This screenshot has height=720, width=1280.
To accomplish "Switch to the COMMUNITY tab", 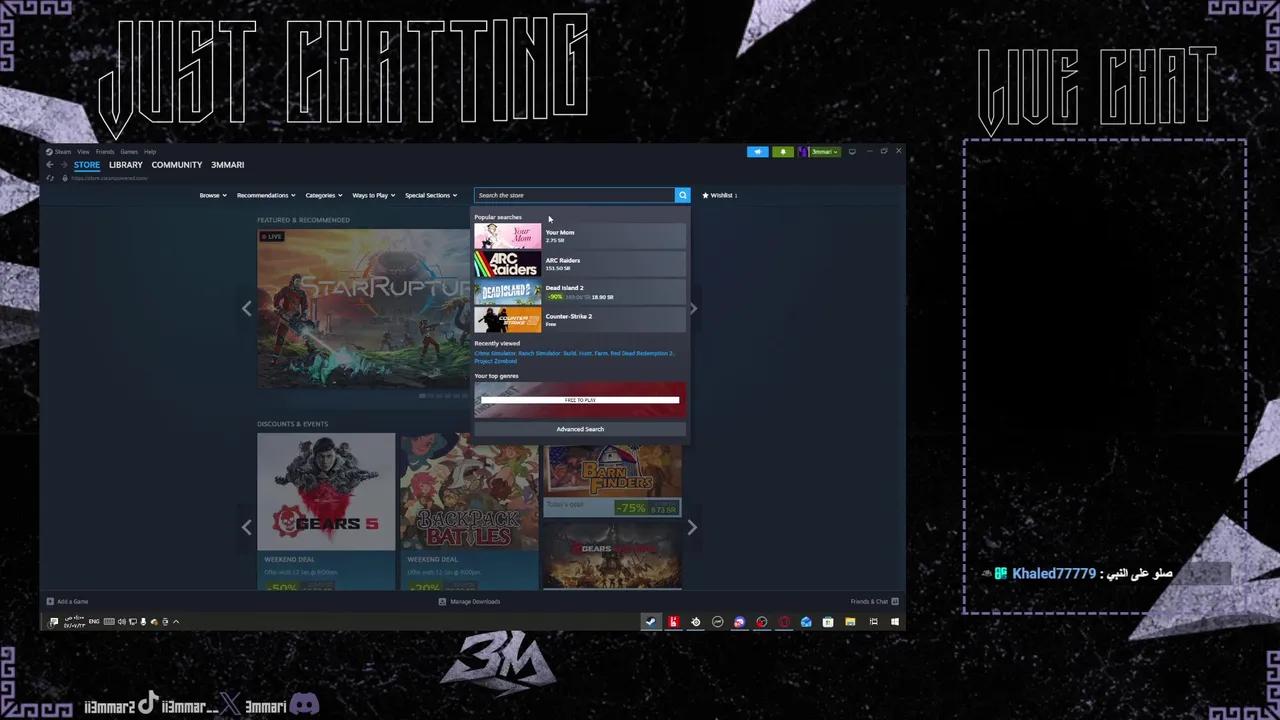I will tap(177, 165).
